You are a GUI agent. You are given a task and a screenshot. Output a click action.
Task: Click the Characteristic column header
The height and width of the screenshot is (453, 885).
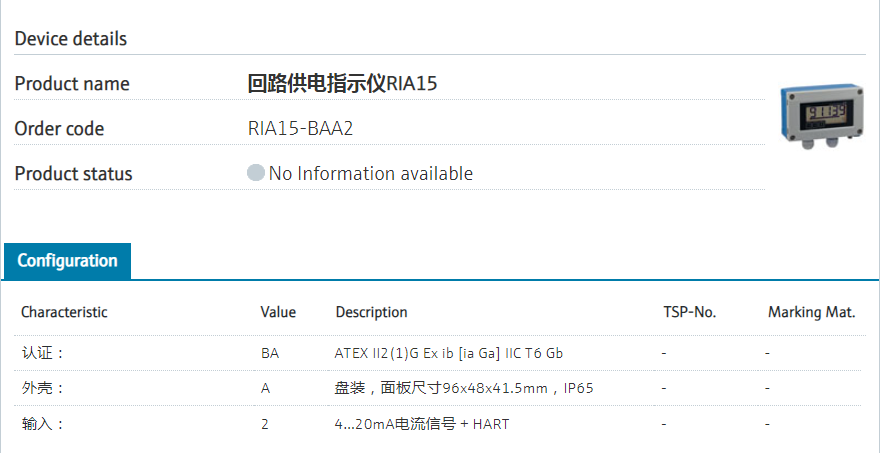click(64, 312)
